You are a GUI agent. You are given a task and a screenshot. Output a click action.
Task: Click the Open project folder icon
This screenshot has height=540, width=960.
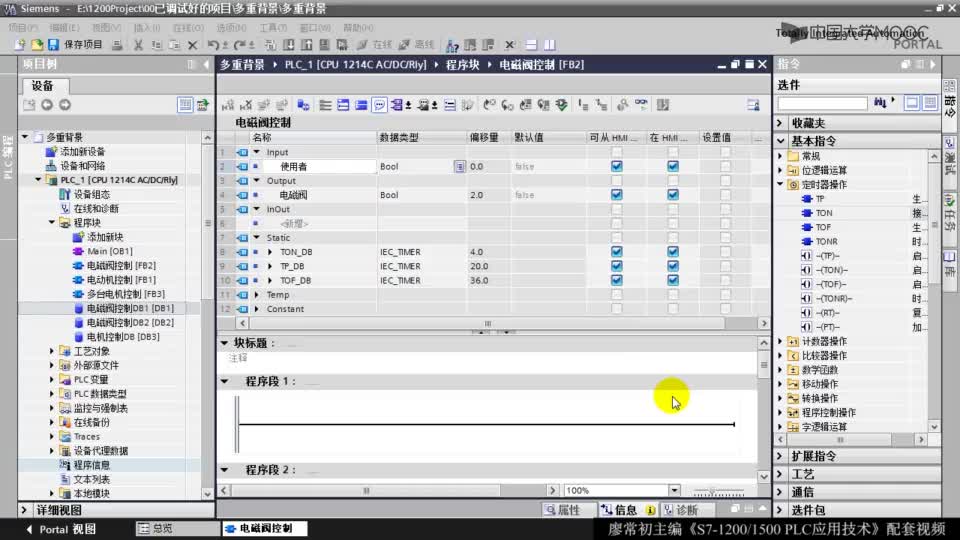pos(37,45)
